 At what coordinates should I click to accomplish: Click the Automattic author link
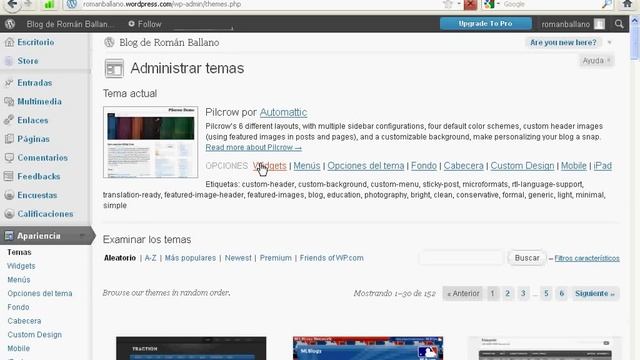(x=283, y=112)
